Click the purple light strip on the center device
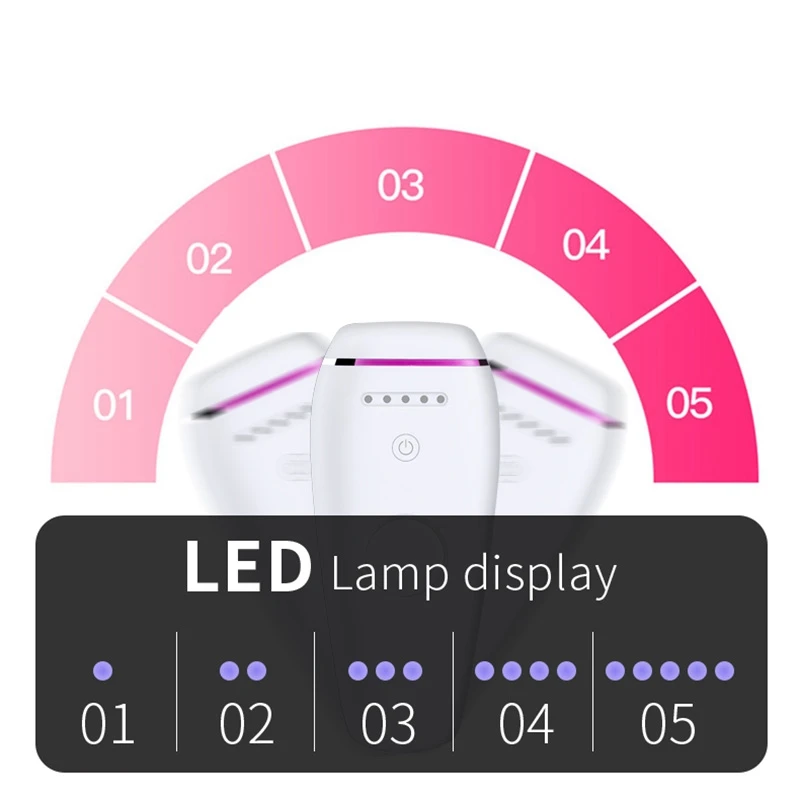This screenshot has height=800, width=800. [412, 363]
